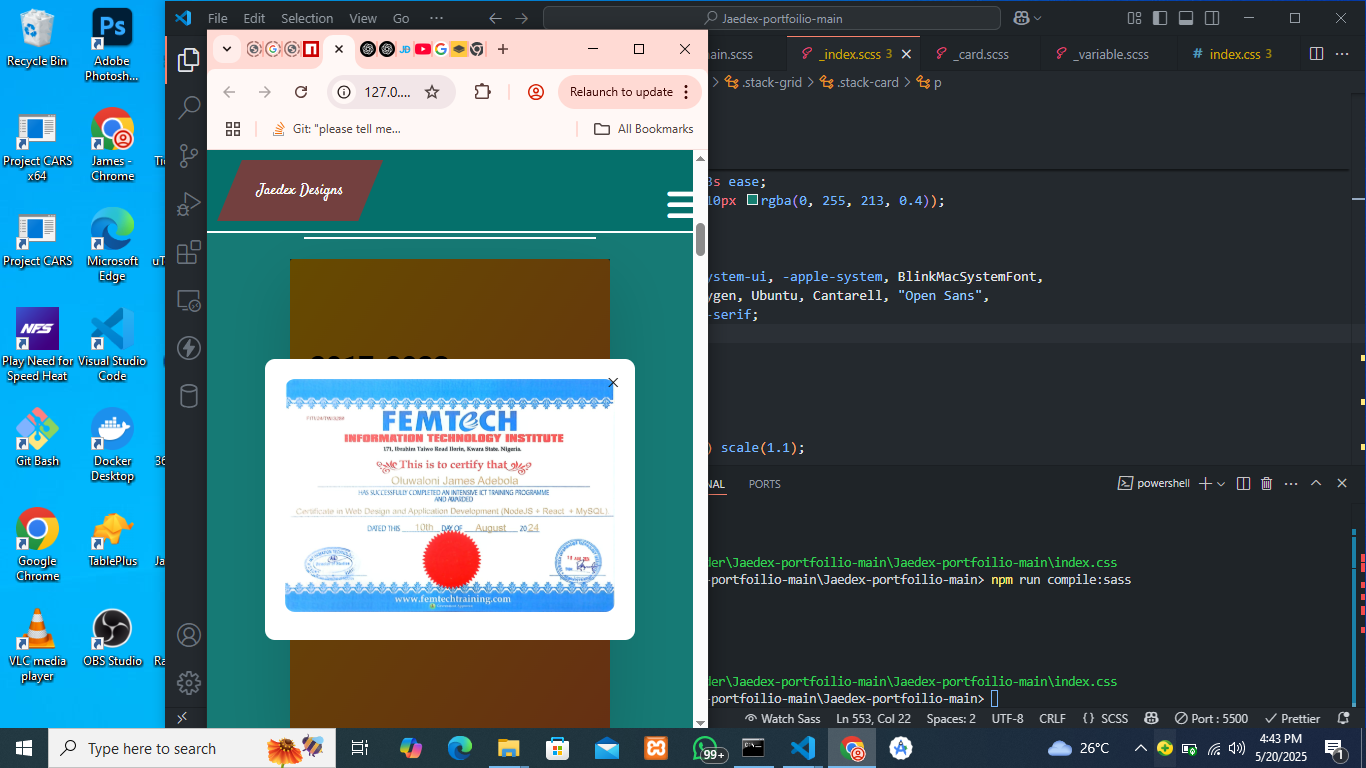The image size is (1366, 768).
Task: Click the Jaedex Designs logo
Action: pyautogui.click(x=300, y=190)
